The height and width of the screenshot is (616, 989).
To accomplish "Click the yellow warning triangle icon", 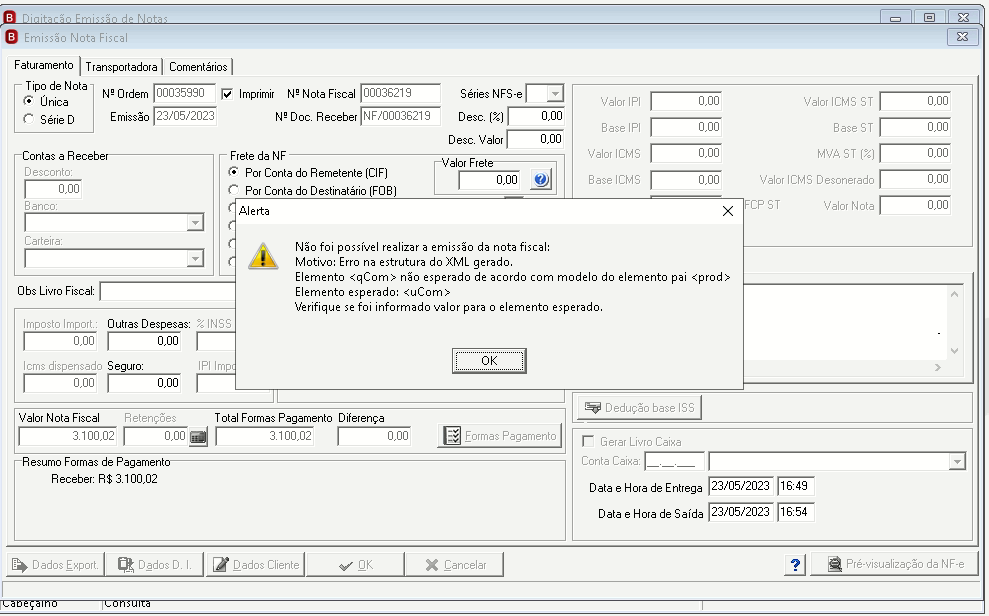I will click(263, 257).
